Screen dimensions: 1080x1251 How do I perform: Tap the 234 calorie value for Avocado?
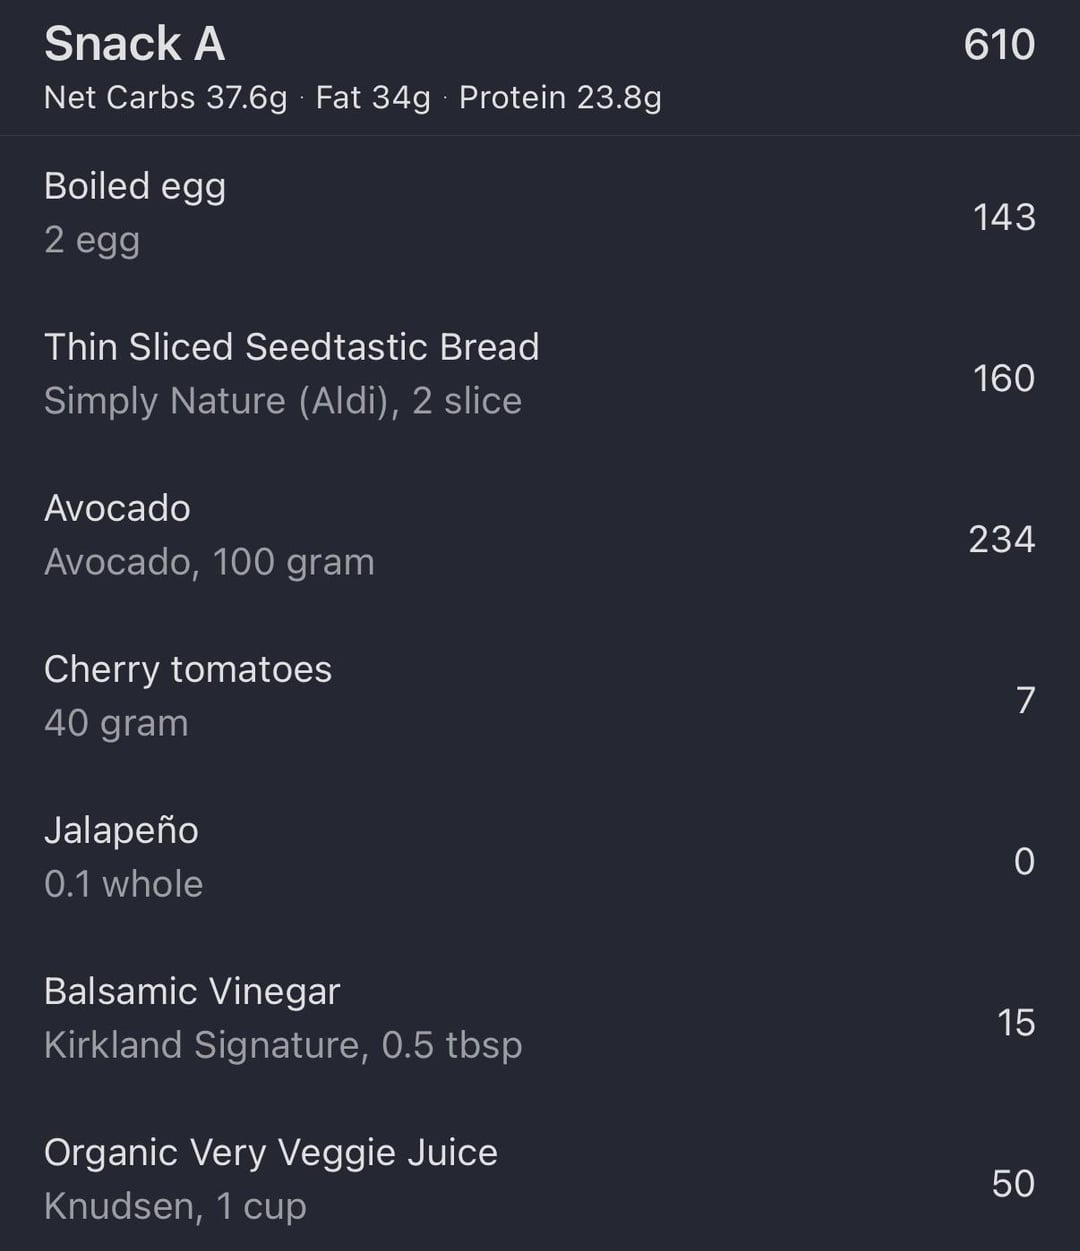click(1001, 540)
